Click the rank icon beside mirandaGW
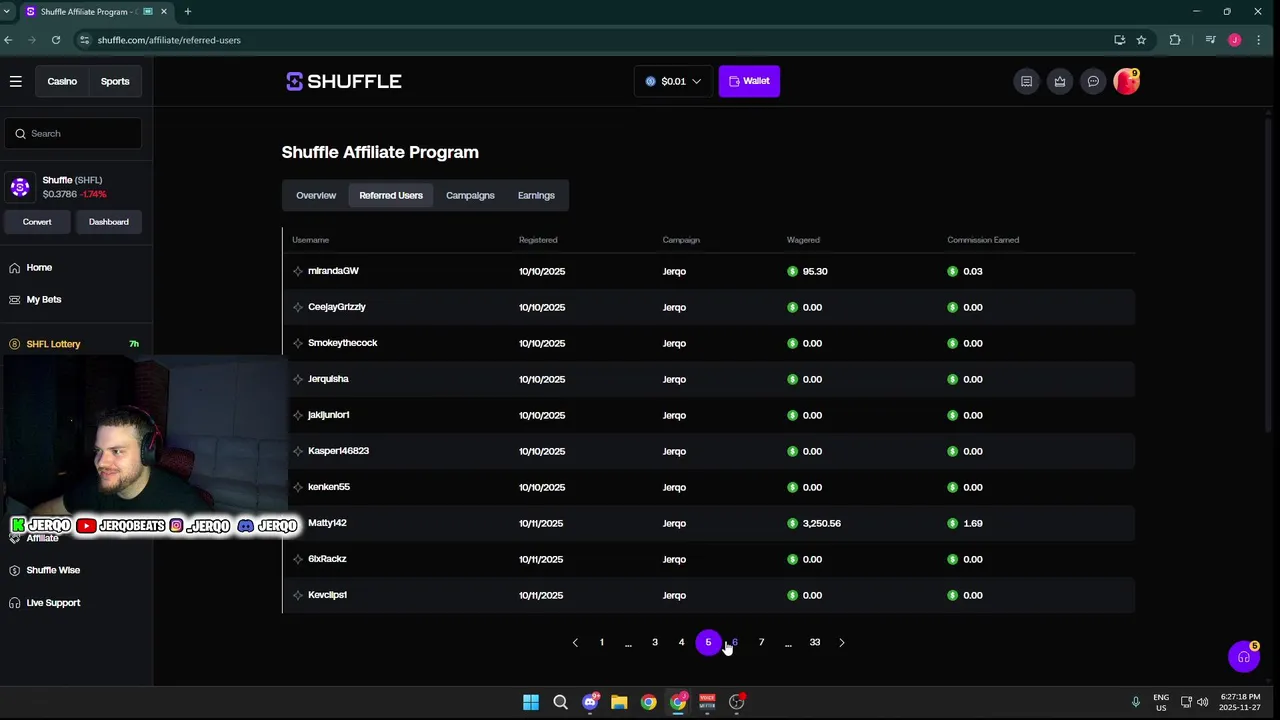The width and height of the screenshot is (1280, 720). [298, 271]
